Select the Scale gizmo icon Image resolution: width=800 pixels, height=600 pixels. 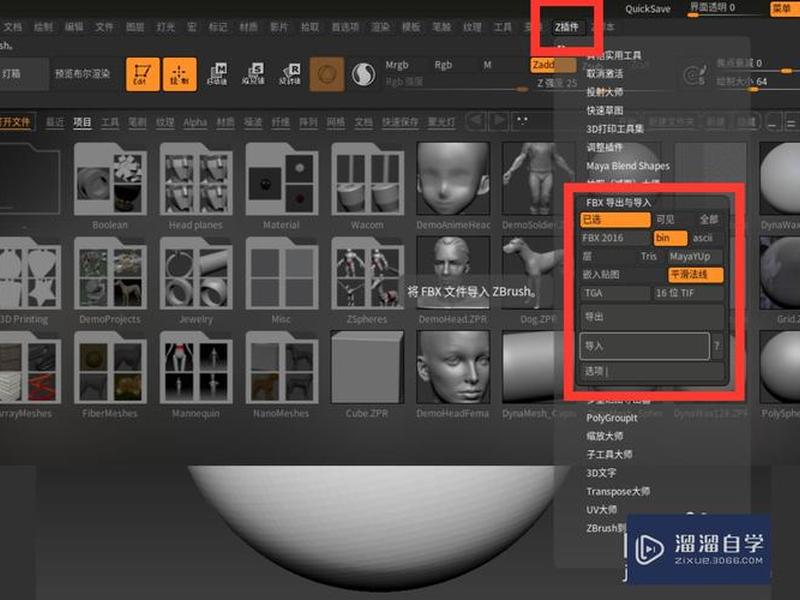[254, 74]
